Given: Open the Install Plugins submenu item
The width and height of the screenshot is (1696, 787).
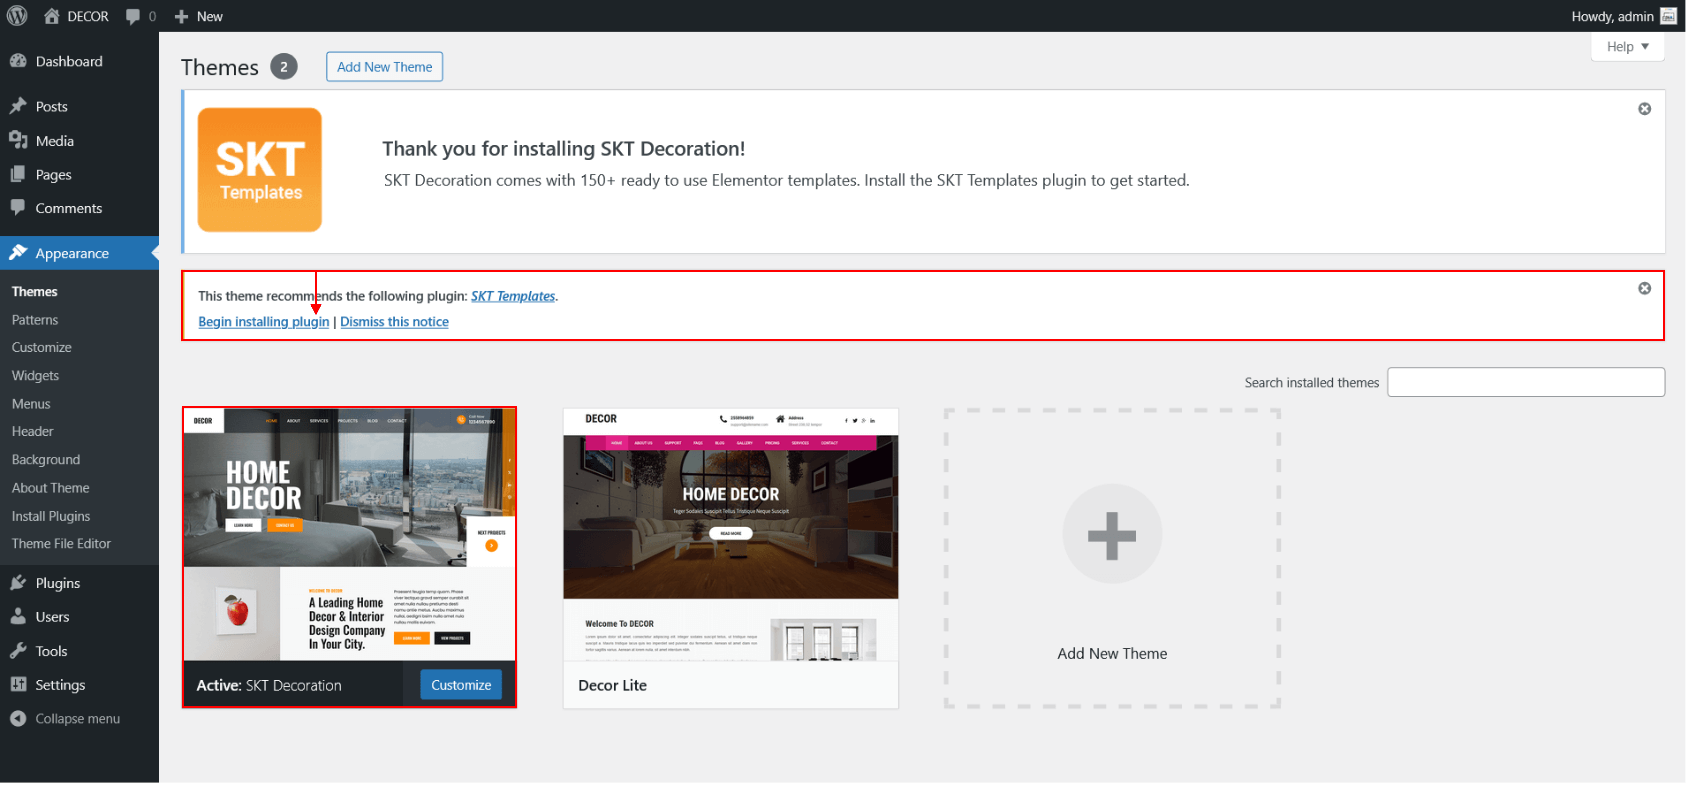Looking at the screenshot, I should (51, 516).
